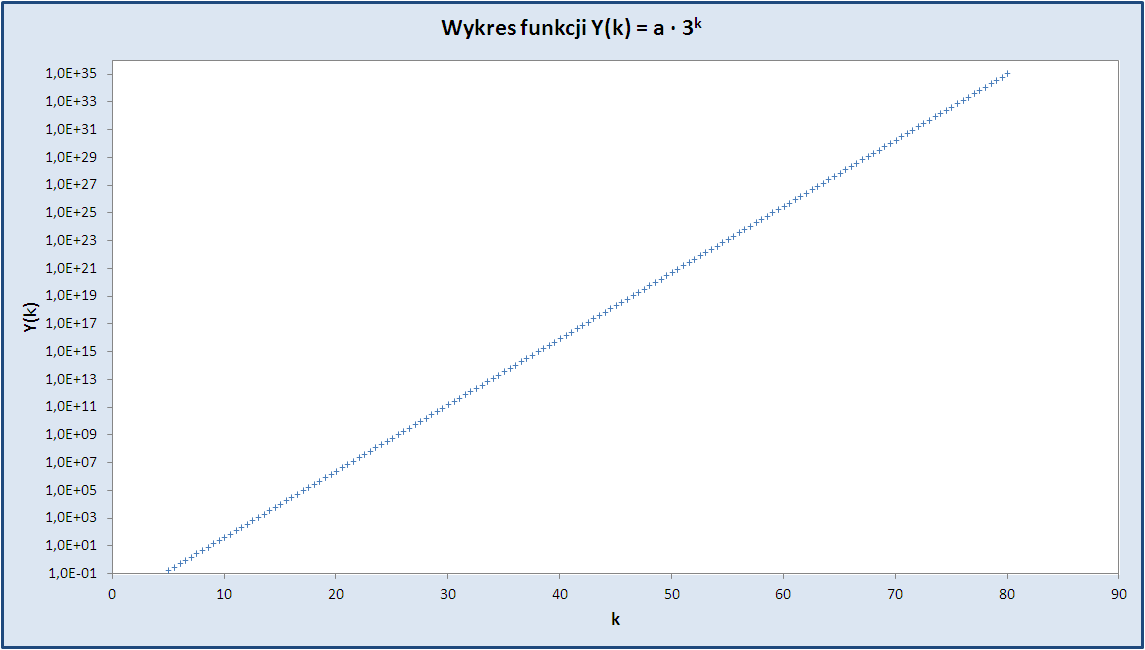Select the first data point at k=5

click(x=168, y=570)
